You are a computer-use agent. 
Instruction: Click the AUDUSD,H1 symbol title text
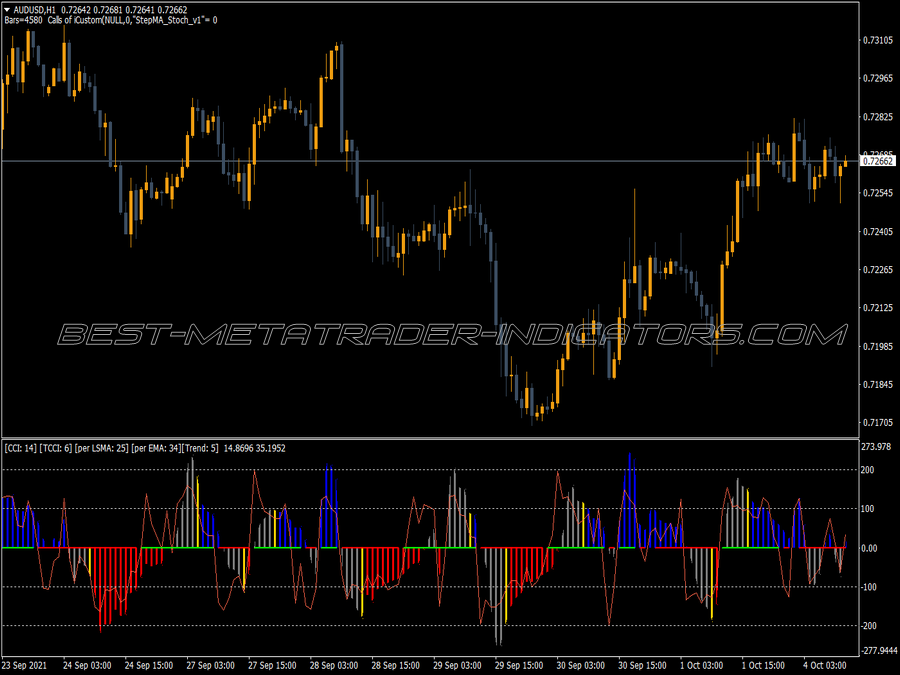tap(34, 10)
